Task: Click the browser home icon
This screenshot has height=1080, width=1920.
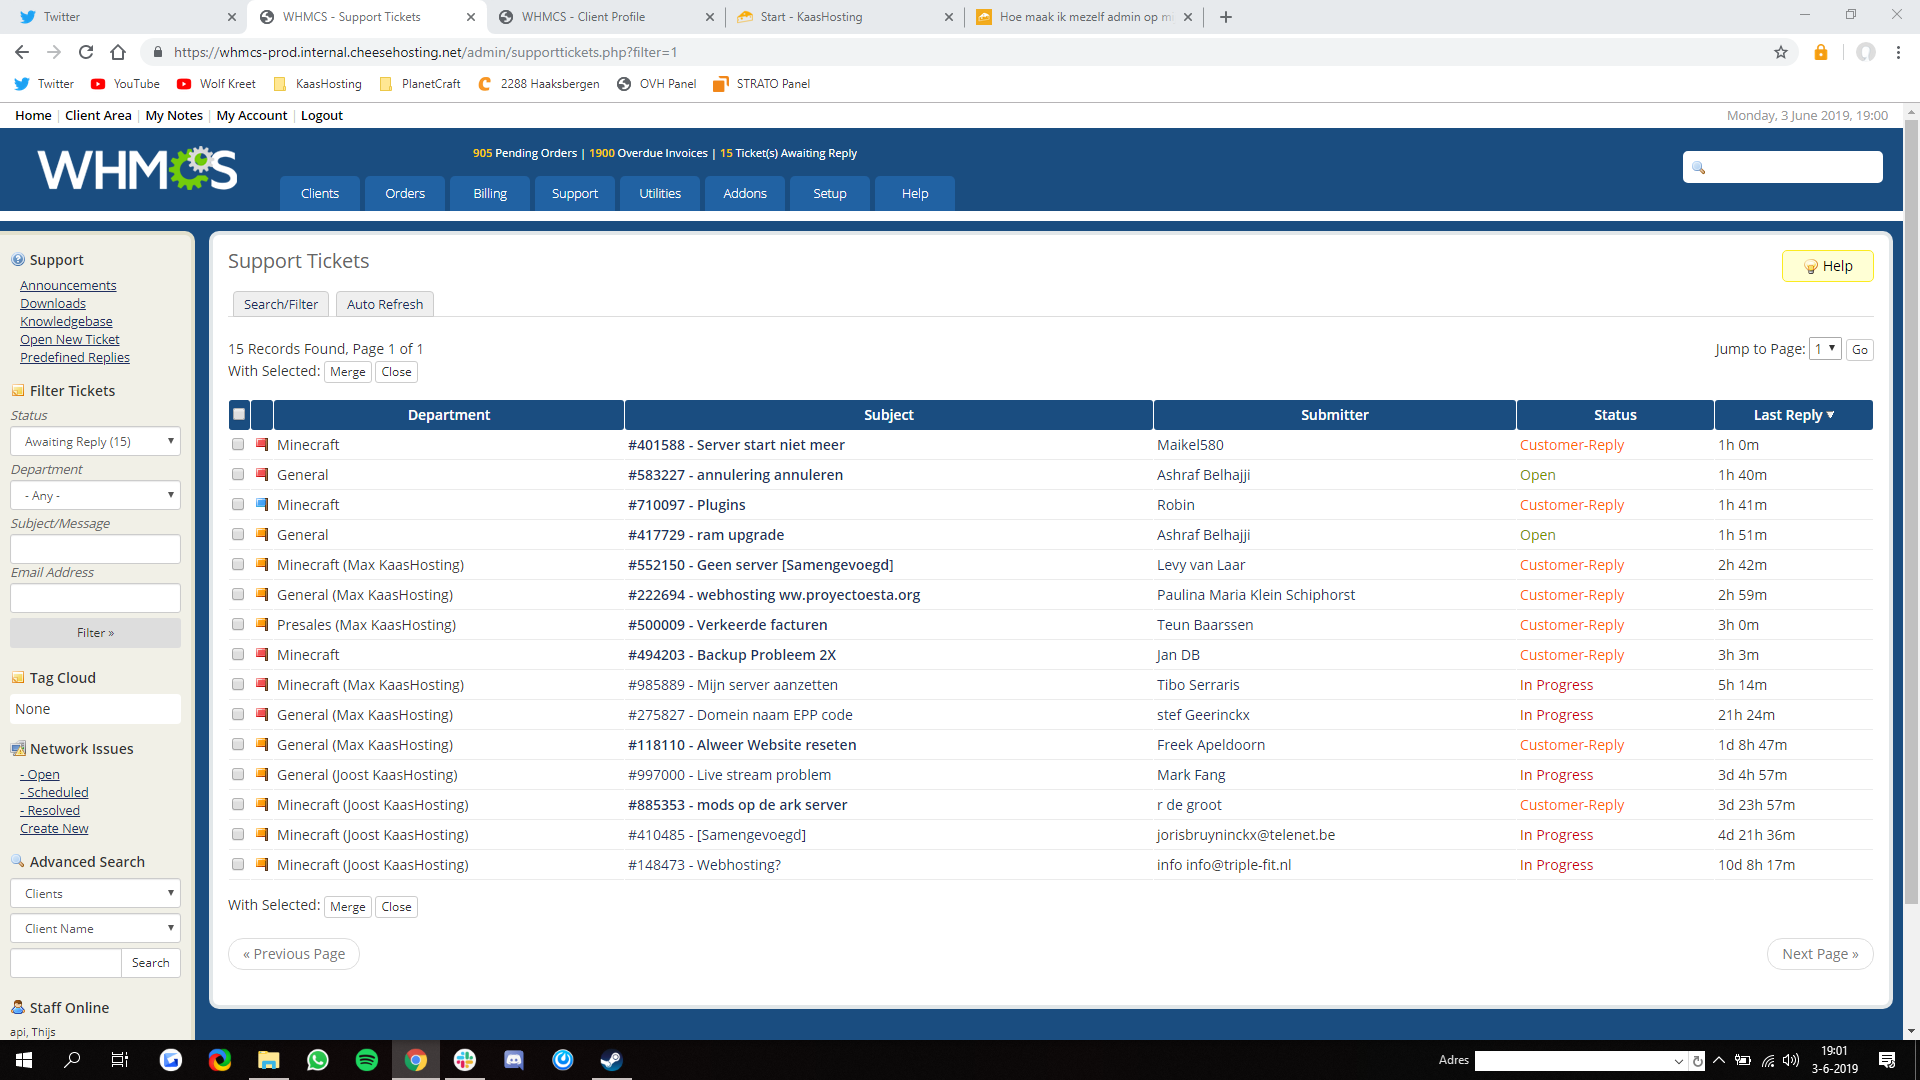Action: tap(118, 52)
